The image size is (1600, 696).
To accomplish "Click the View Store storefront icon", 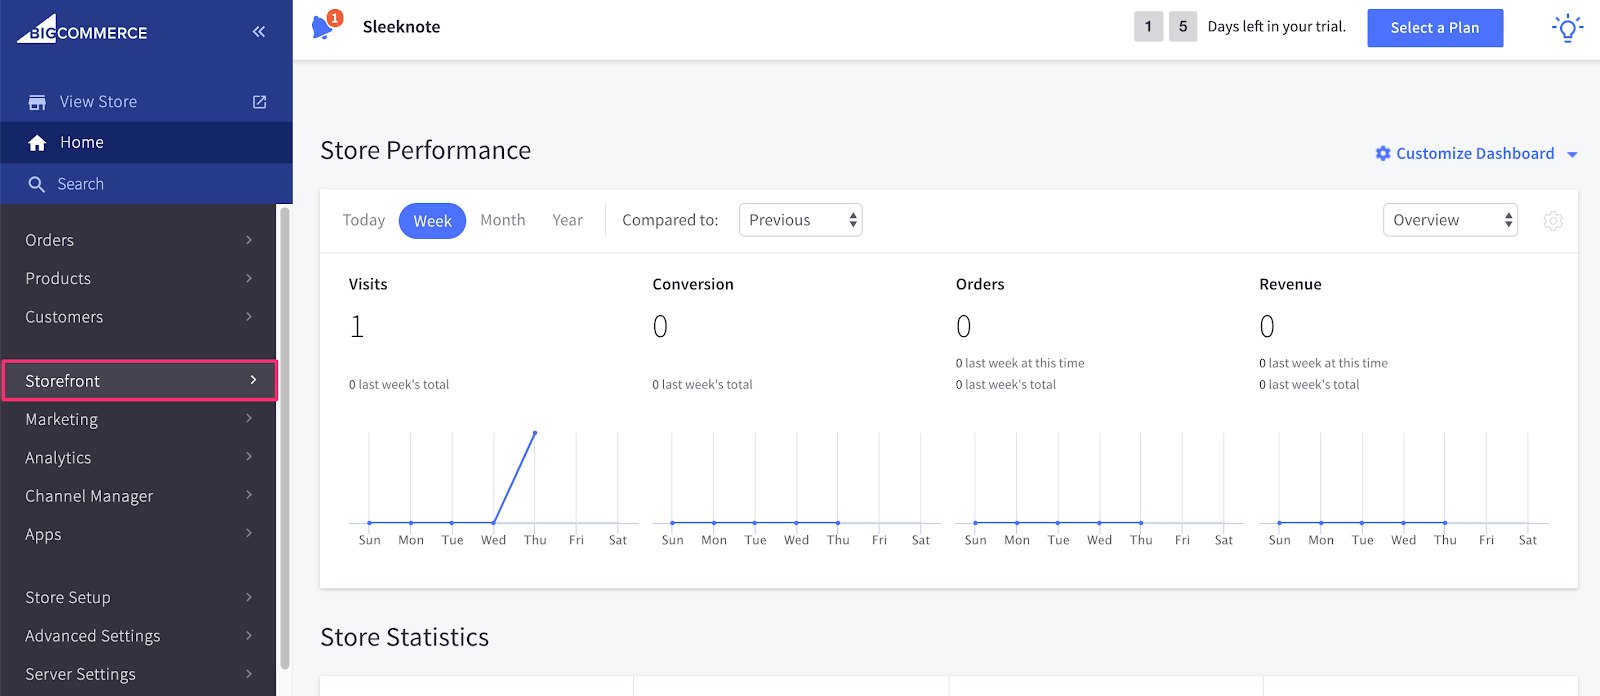I will click(37, 102).
